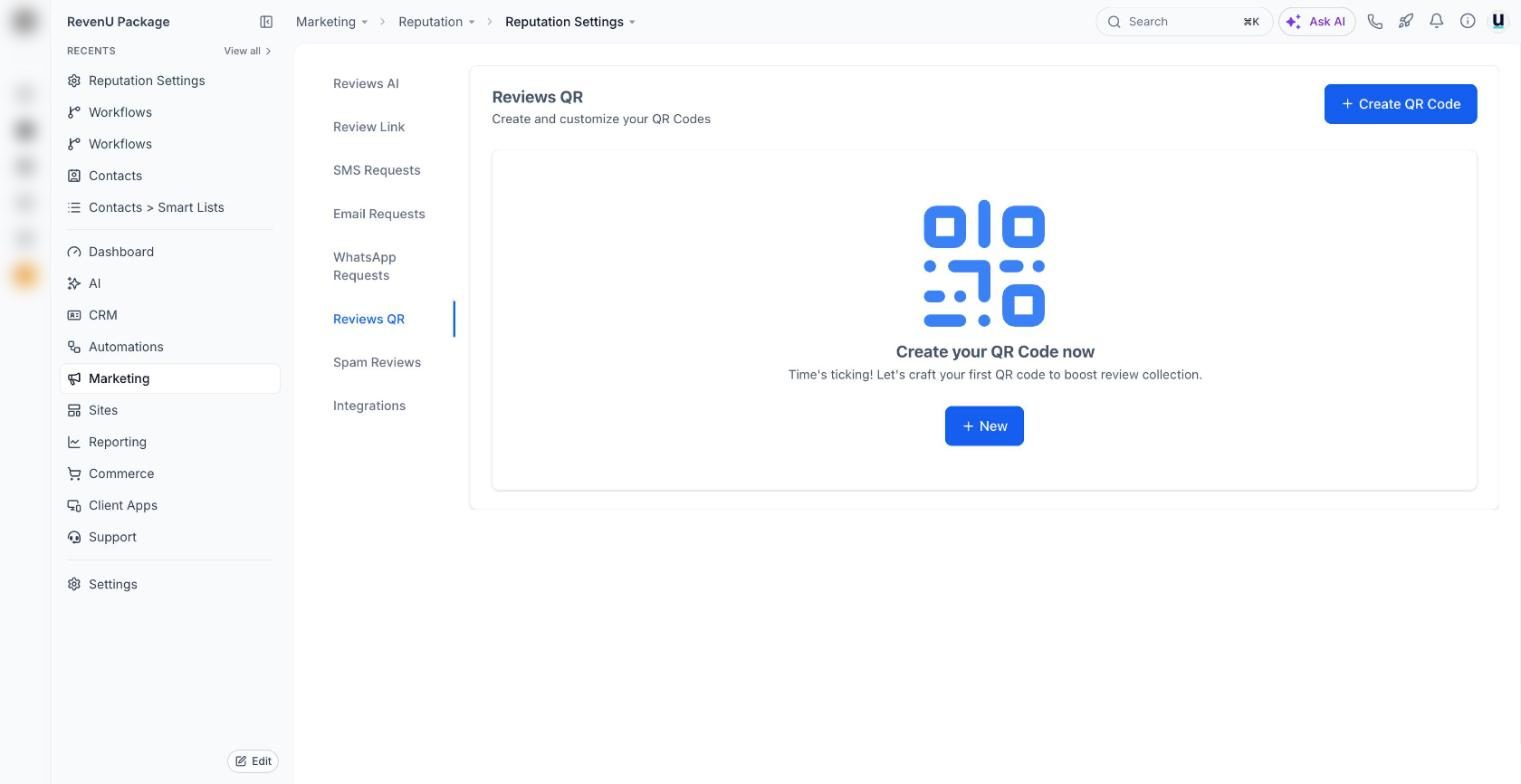Click the orange circle in left rail
1521x784 pixels.
(26, 275)
